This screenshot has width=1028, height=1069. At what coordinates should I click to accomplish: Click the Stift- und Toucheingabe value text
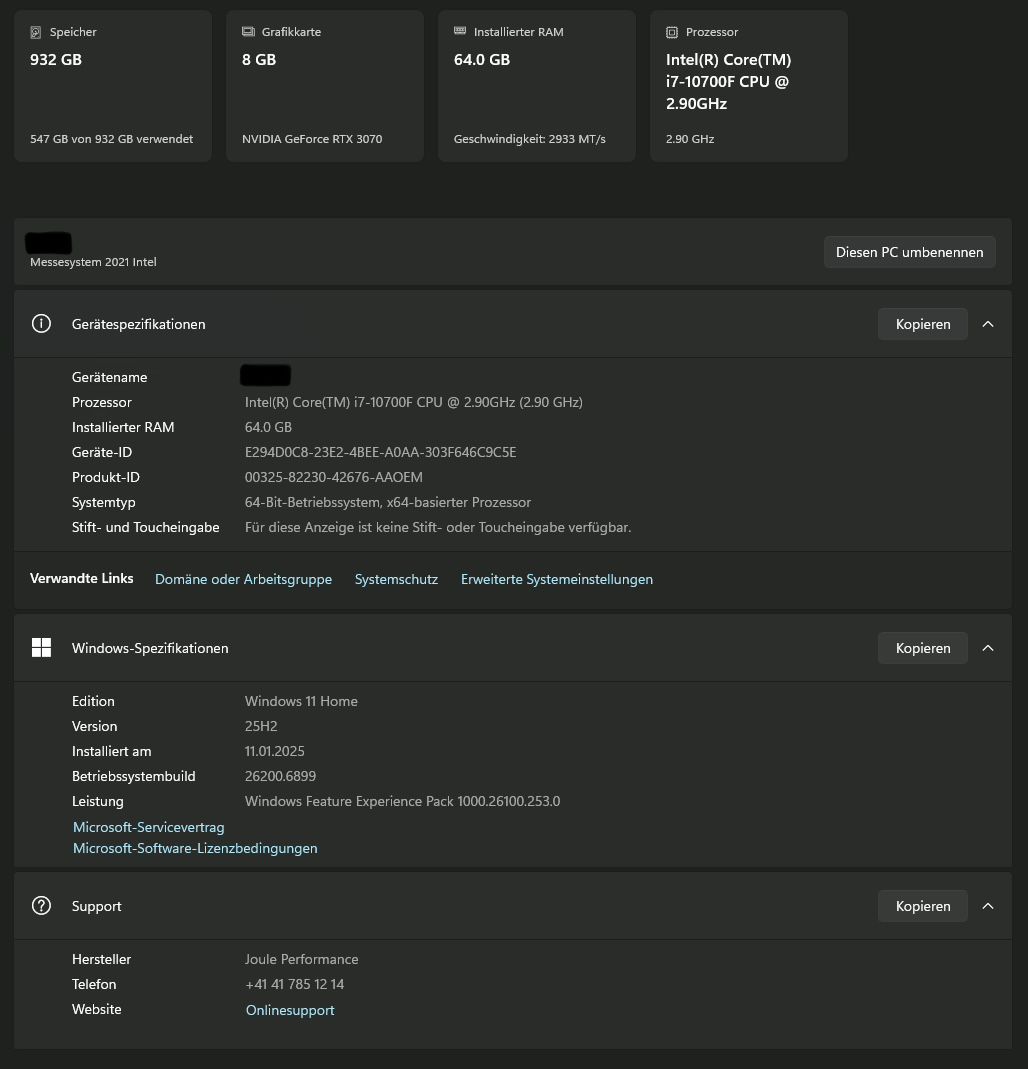[x=438, y=527]
